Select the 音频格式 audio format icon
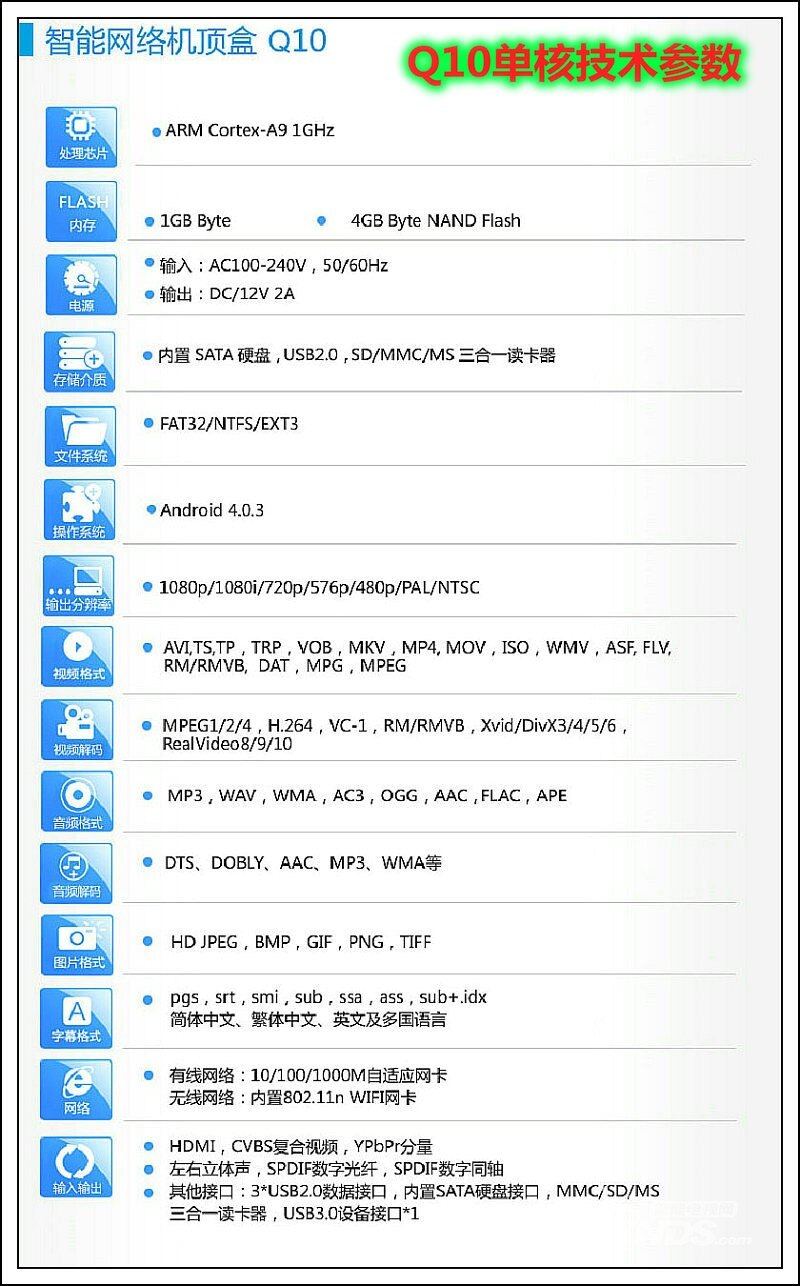800x1286 pixels. (x=77, y=801)
